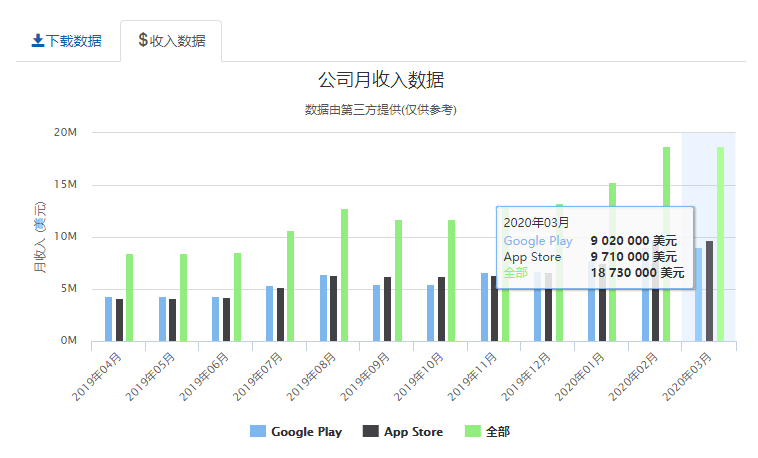
Task: Select the 收入数据 tab
Action: click(171, 41)
